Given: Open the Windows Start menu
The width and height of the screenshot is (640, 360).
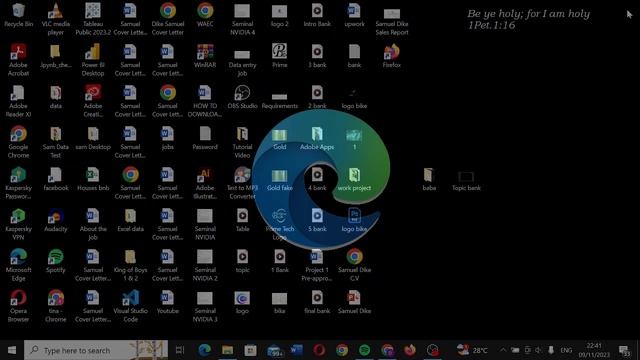Looking at the screenshot, I should 12,350.
